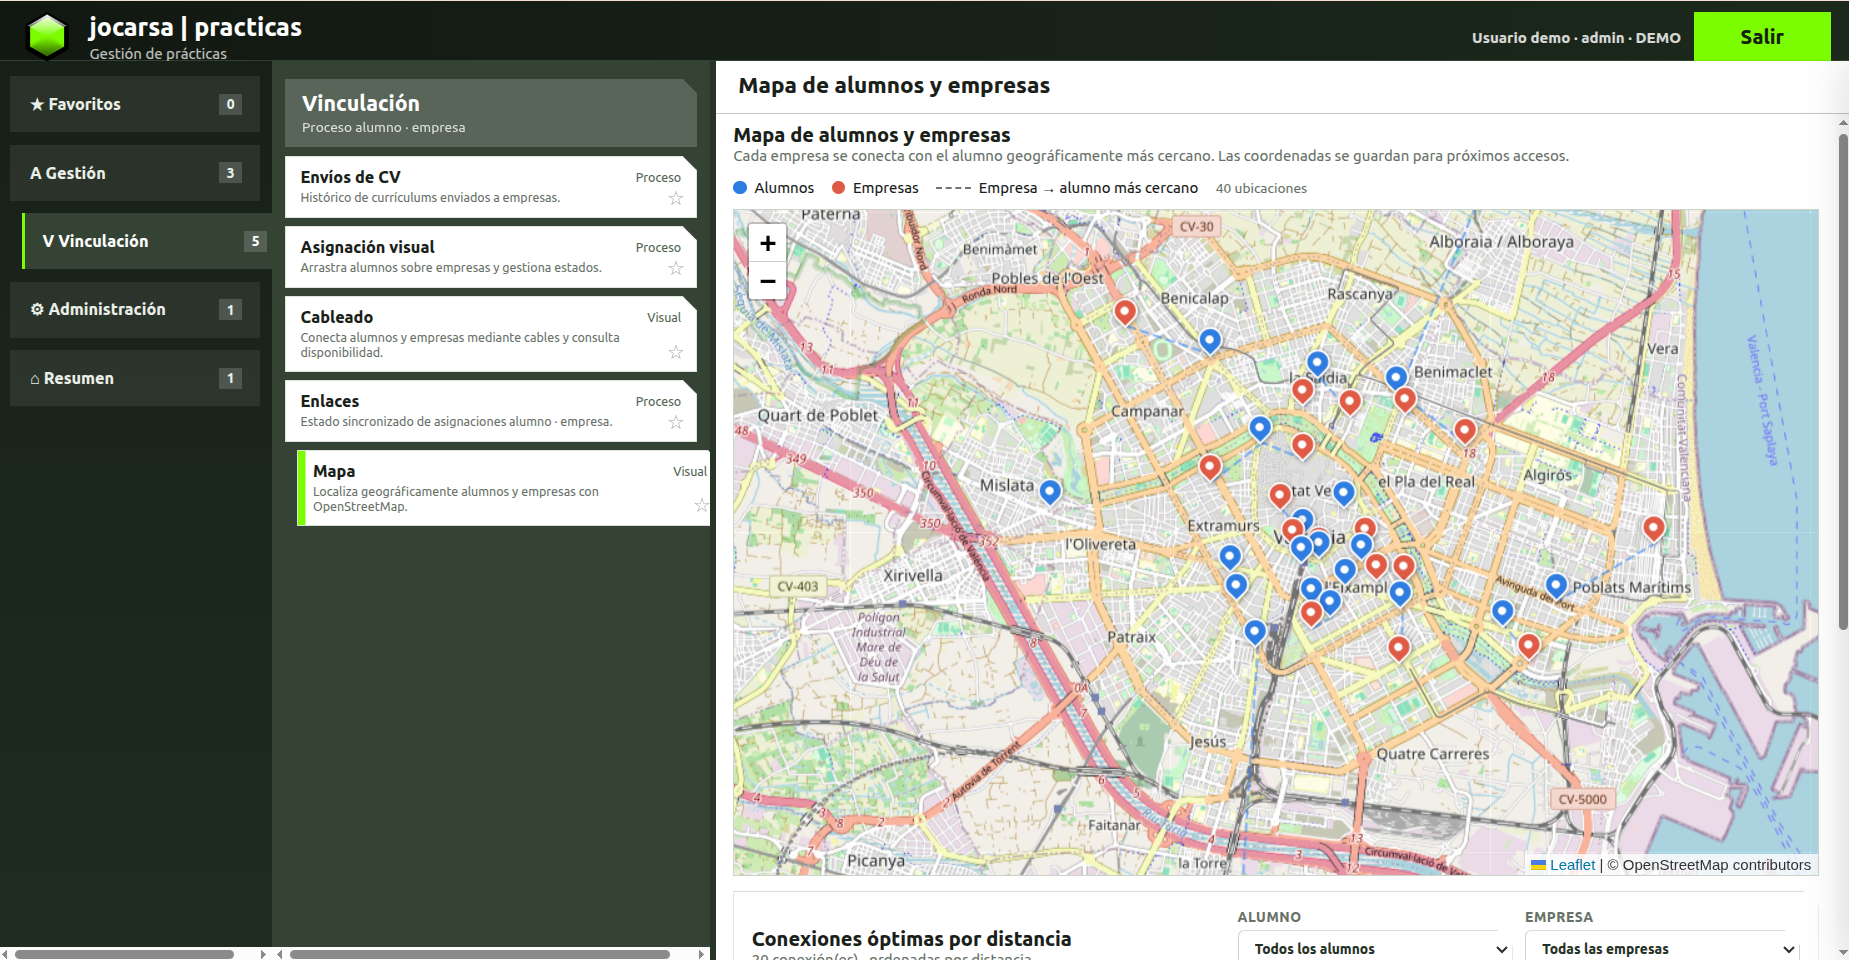Open the Envíos de CV card
This screenshot has height=960, width=1849.
[x=490, y=187]
